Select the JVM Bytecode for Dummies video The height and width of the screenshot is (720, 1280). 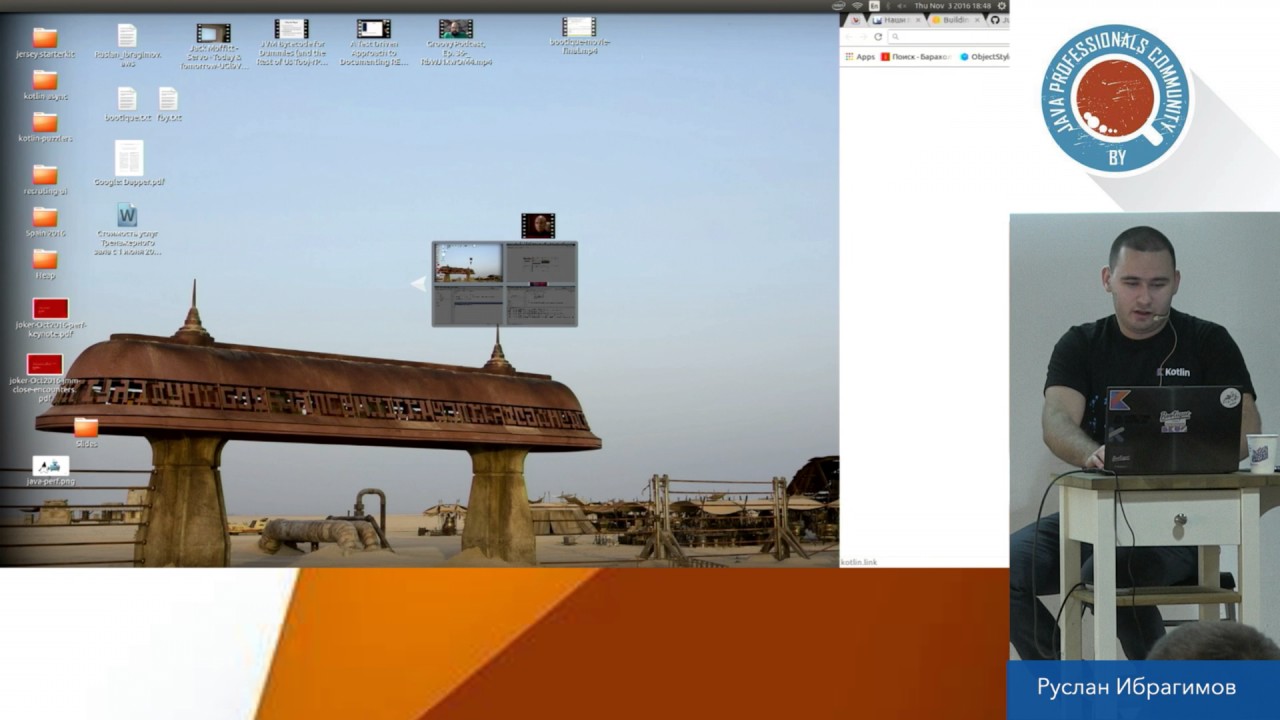point(291,29)
